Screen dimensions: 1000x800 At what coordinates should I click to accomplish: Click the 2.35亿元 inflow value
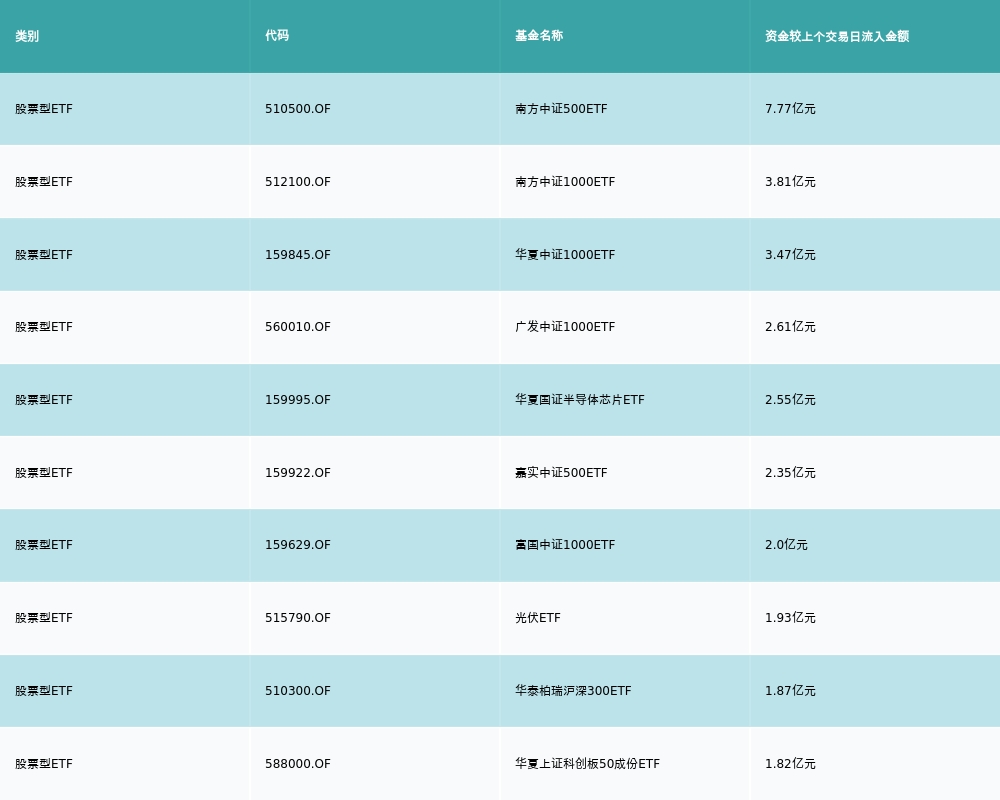point(790,473)
